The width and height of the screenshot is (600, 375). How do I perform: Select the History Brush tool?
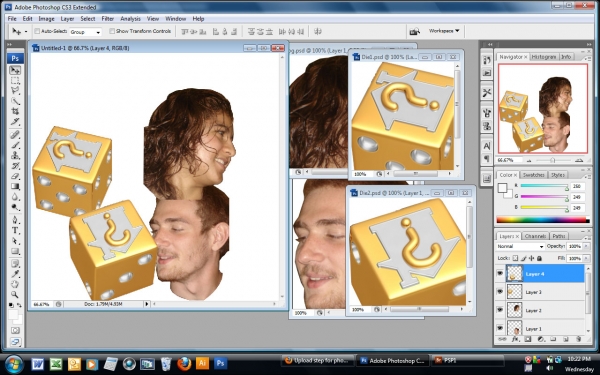click(15, 166)
